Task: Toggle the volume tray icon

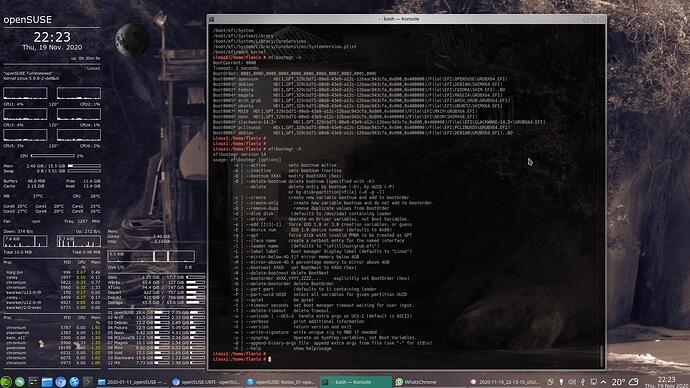Action: (572, 382)
